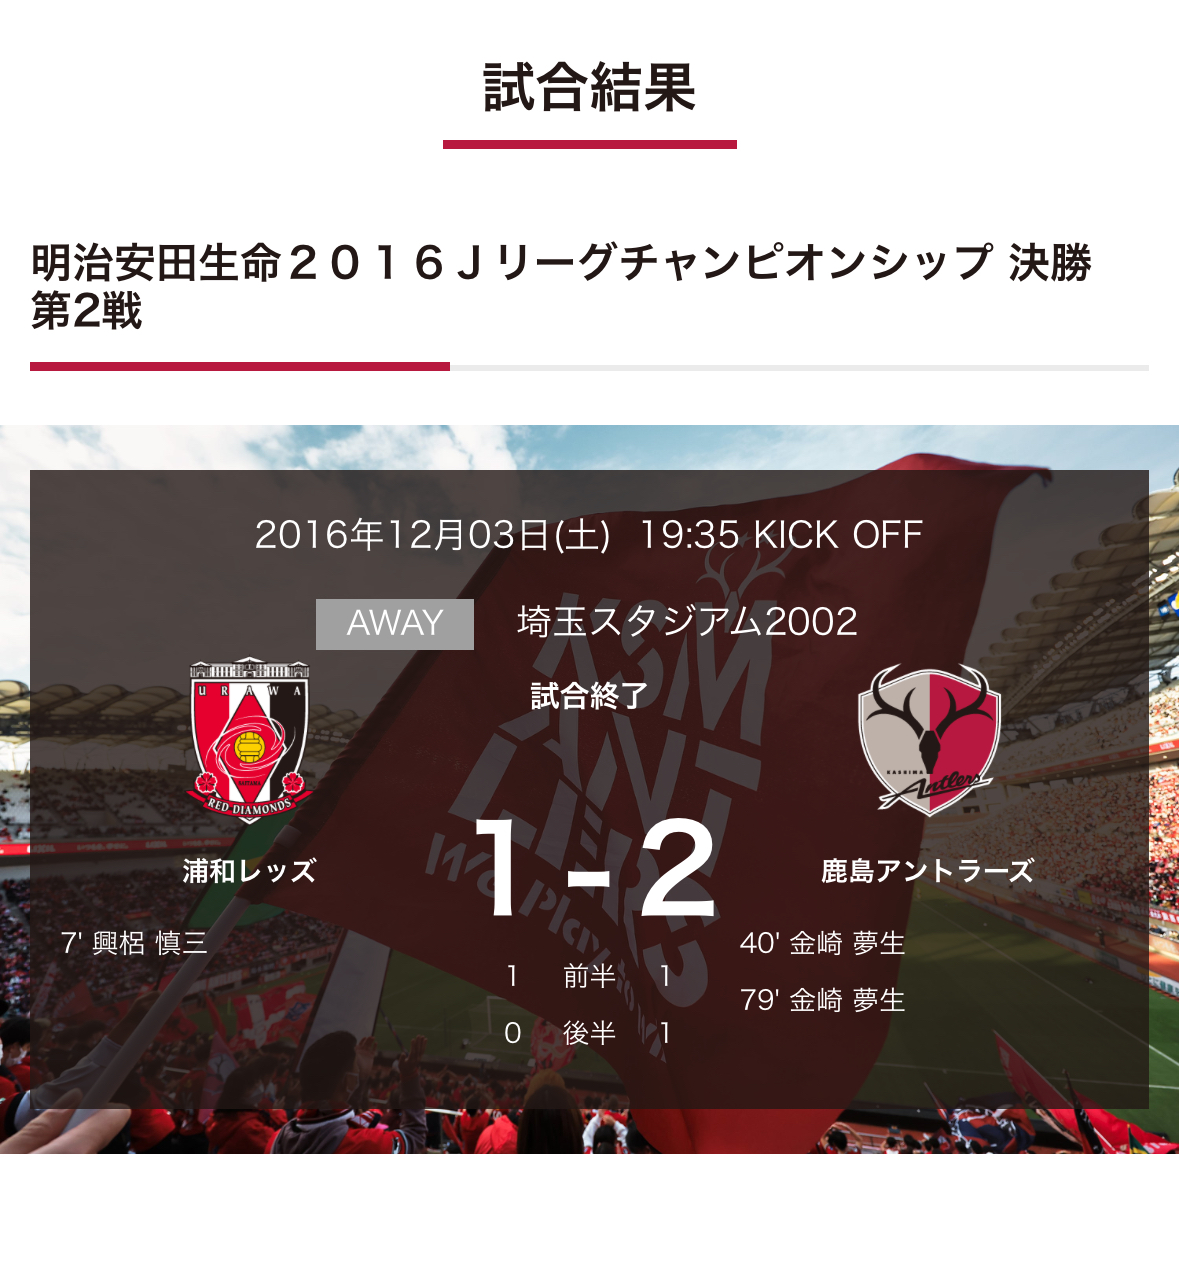Image resolution: width=1179 pixels, height=1283 pixels.
Task: Click the red bar under competition title
Action: (240, 366)
